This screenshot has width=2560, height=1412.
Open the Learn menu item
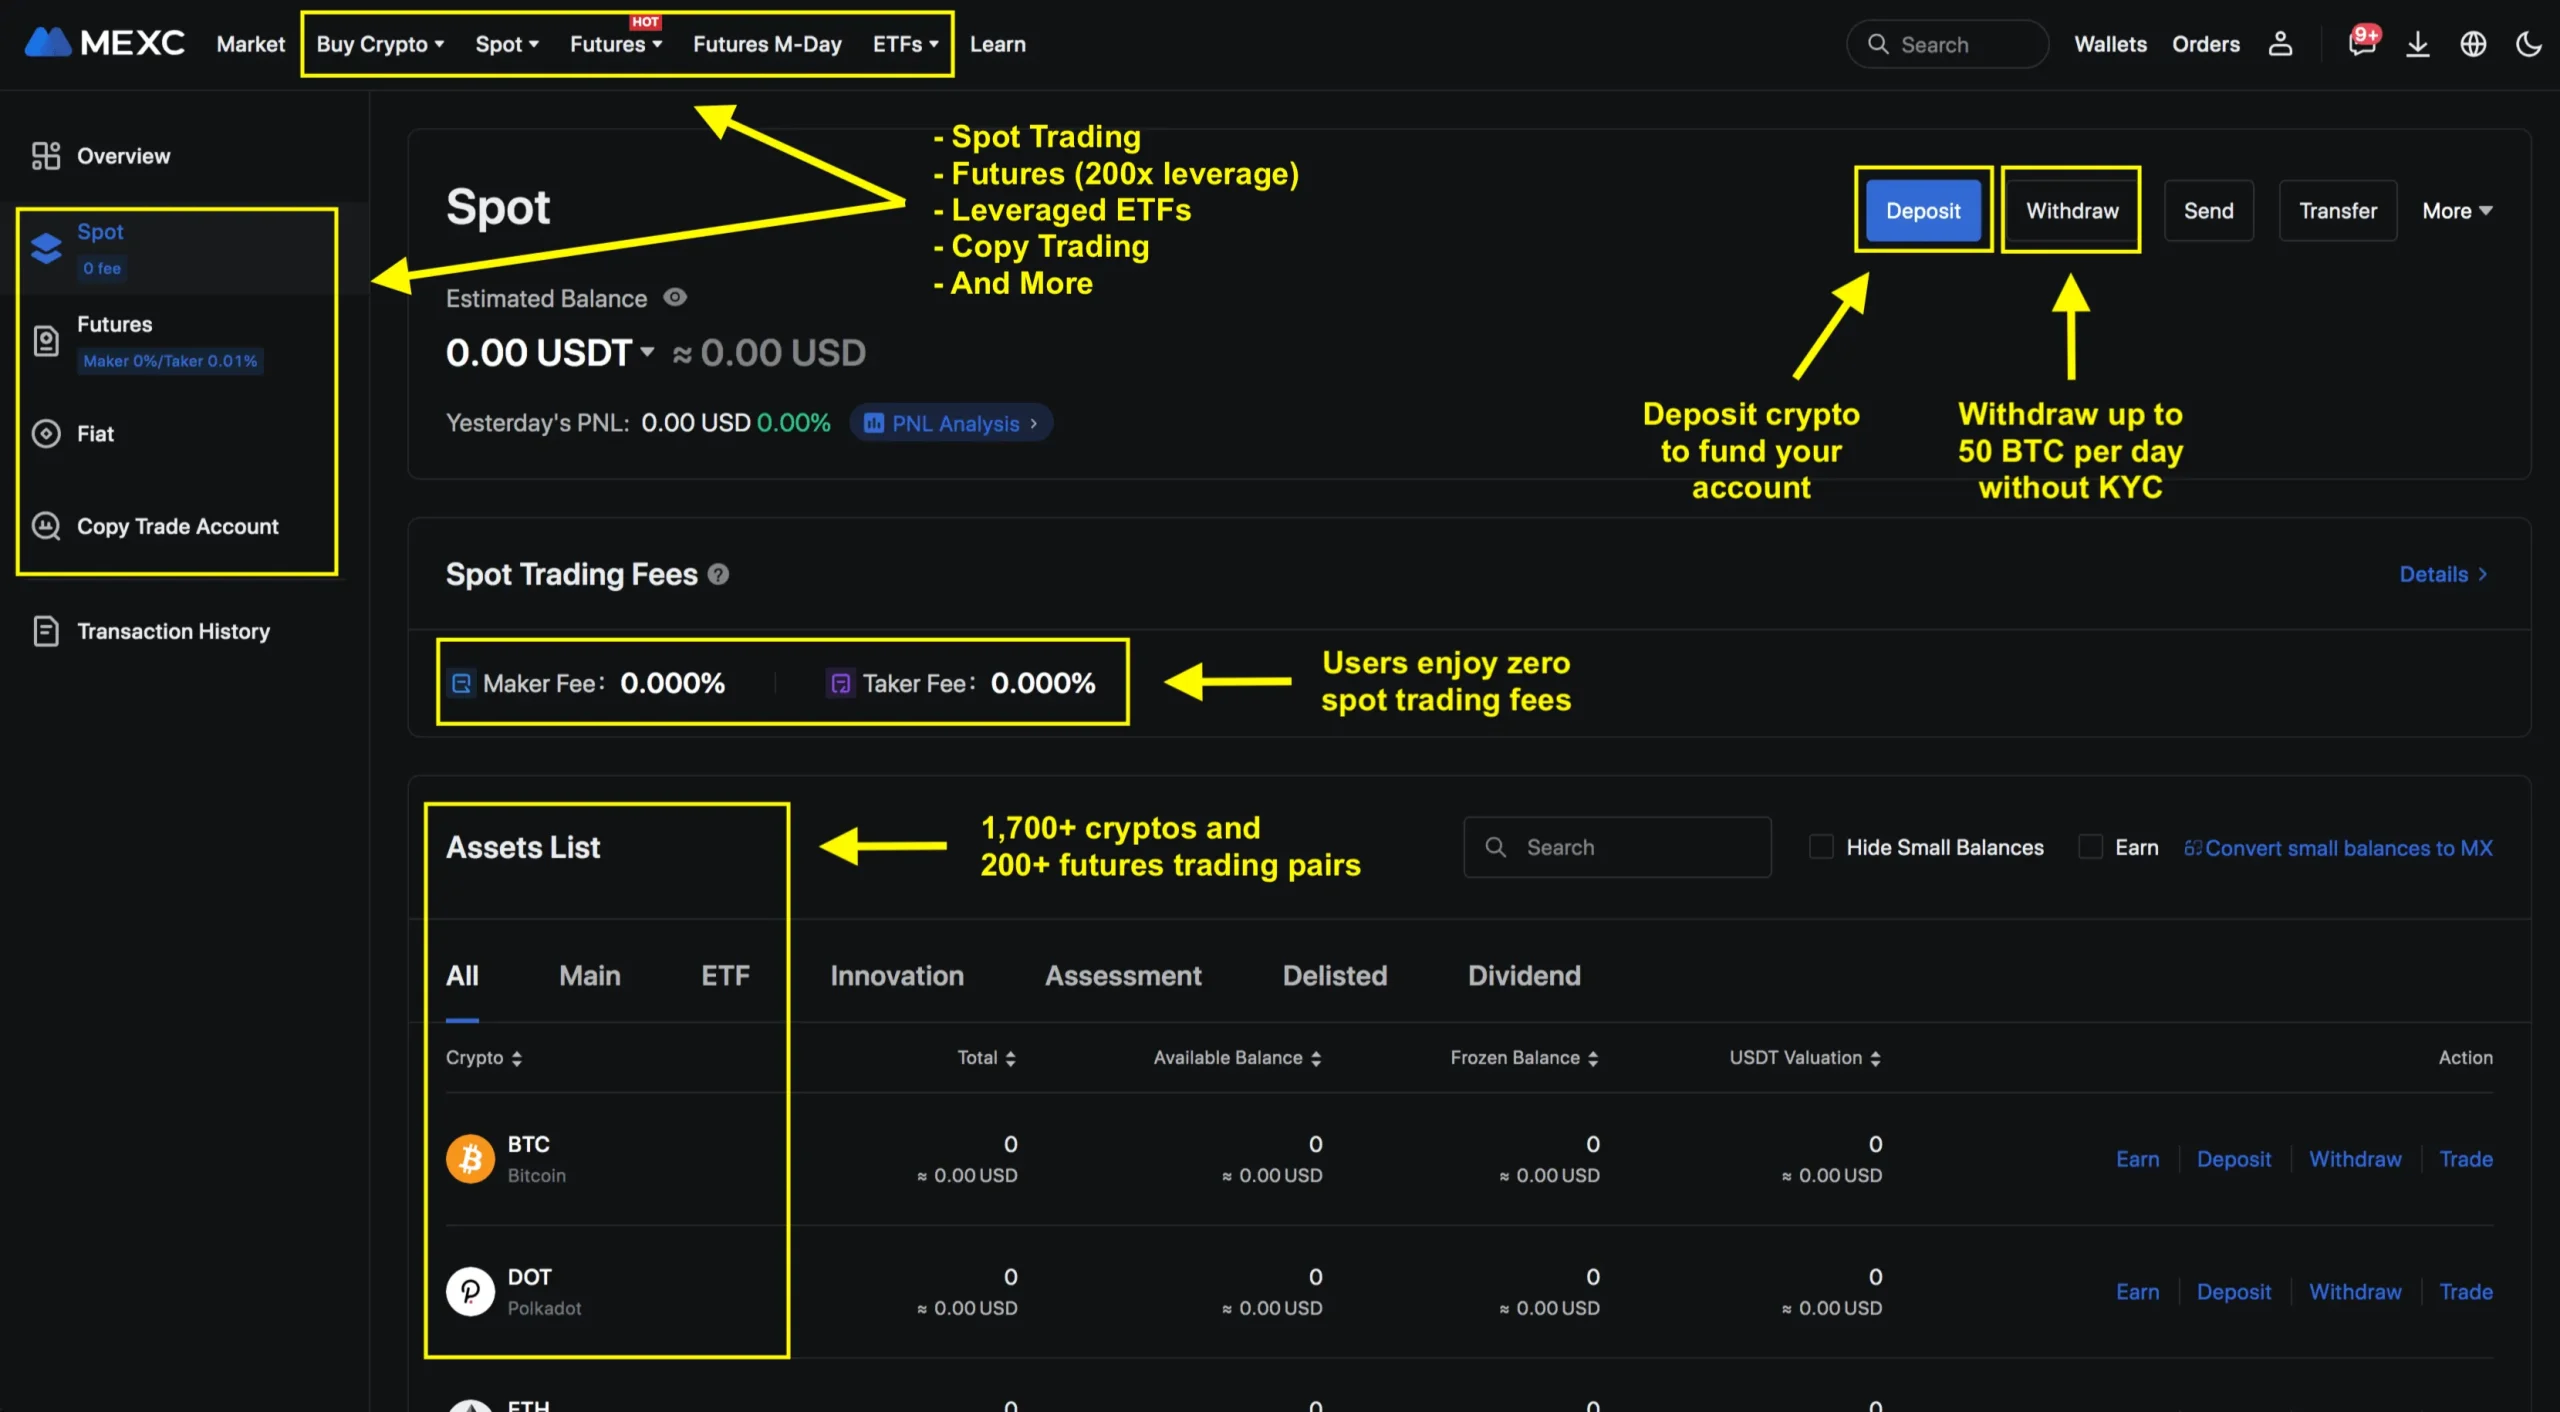point(998,44)
